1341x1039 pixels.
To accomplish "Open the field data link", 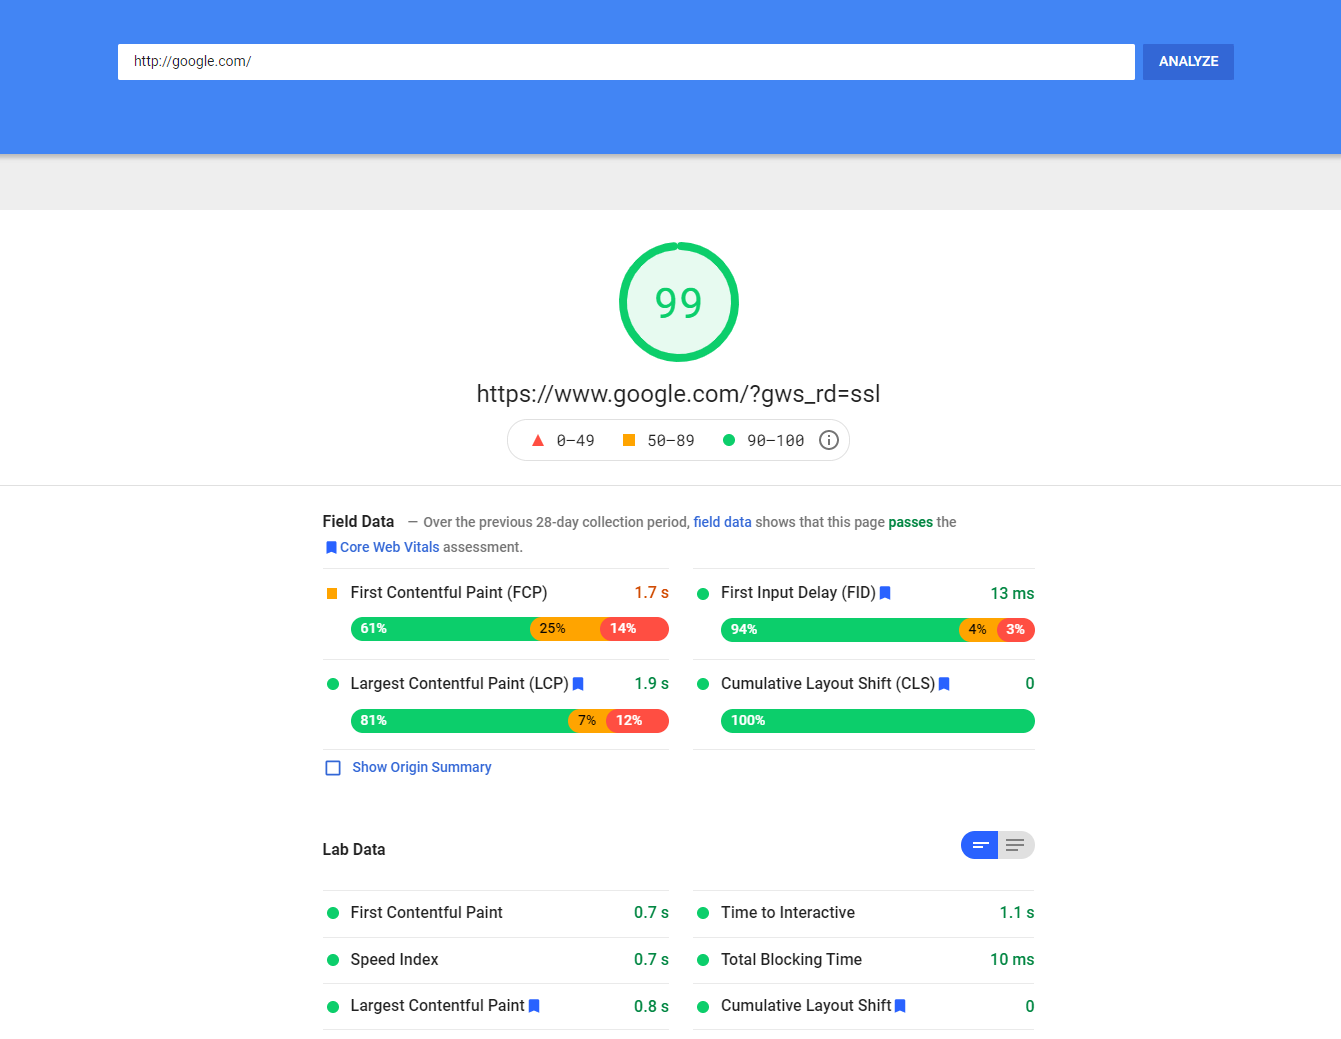I will [722, 522].
